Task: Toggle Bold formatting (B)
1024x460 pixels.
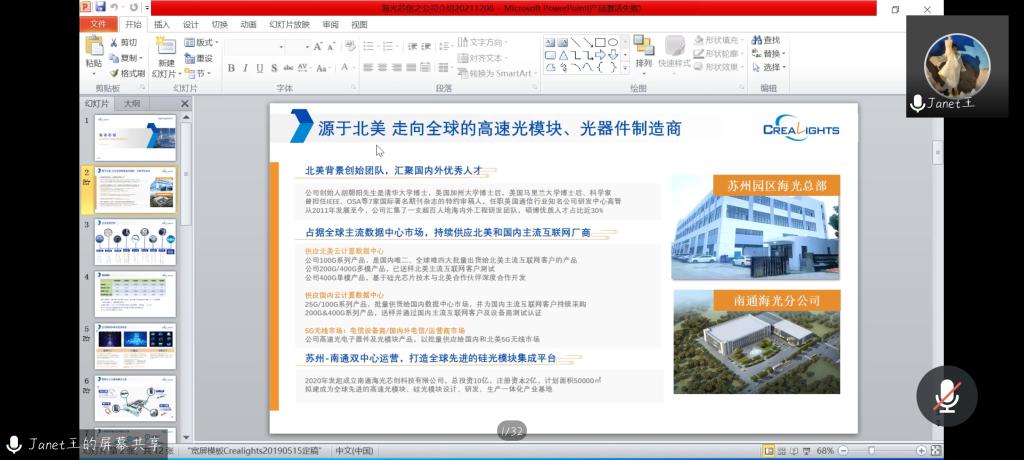Action: 231,68
